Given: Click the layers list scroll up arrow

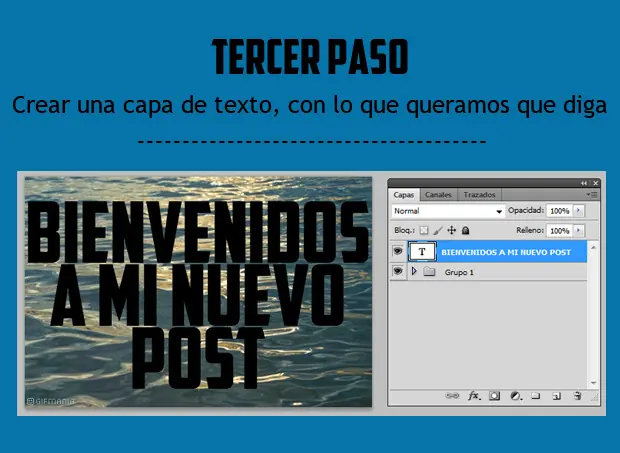Looking at the screenshot, I should click(593, 247).
